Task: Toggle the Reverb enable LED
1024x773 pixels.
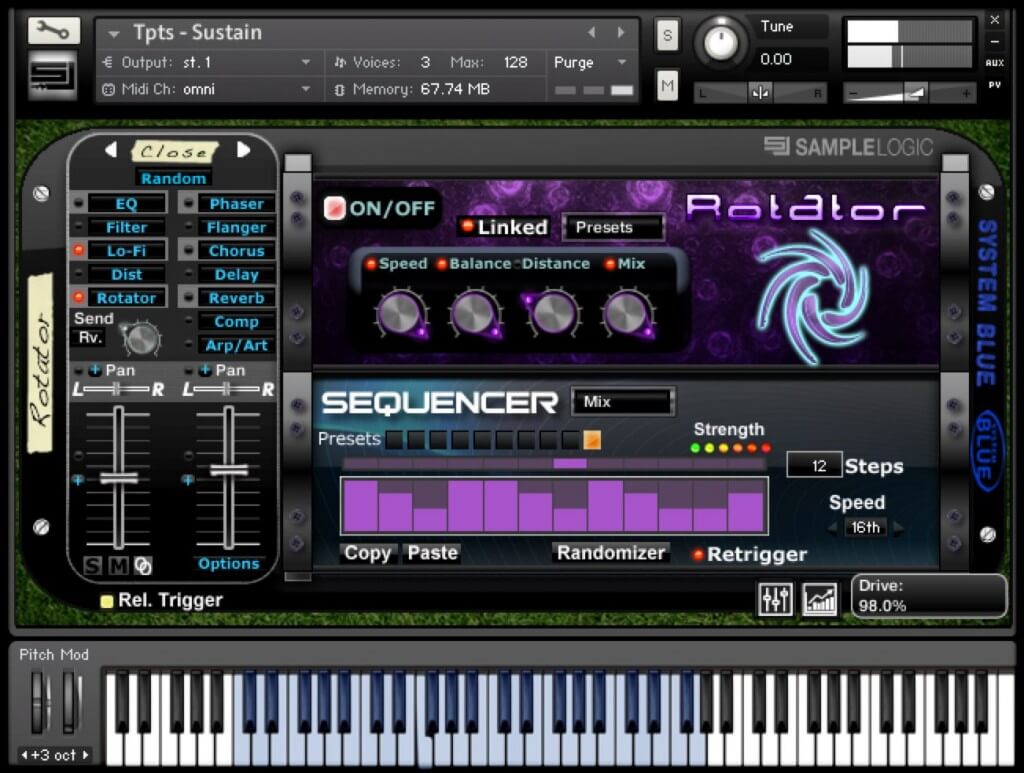Action: 188,297
